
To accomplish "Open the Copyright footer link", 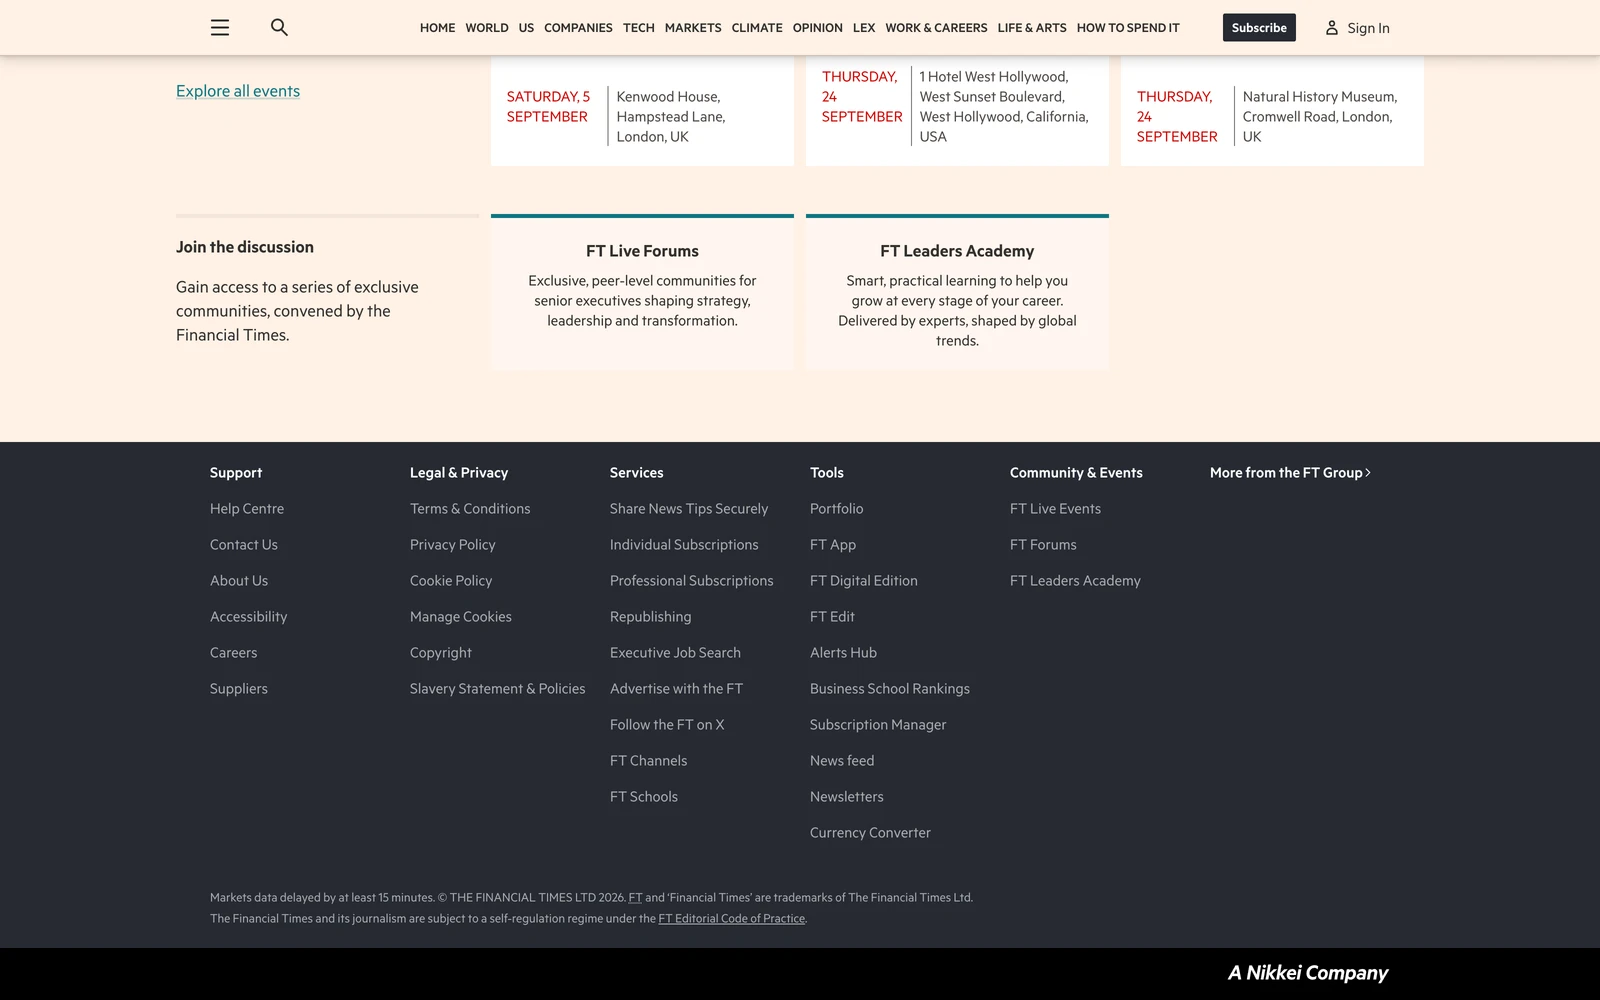I will [441, 653].
